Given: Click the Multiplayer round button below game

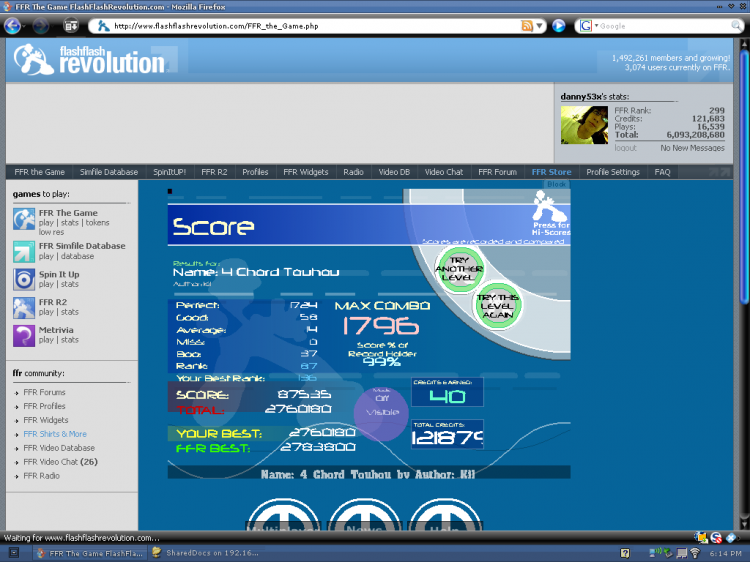Looking at the screenshot, I should [x=283, y=516].
